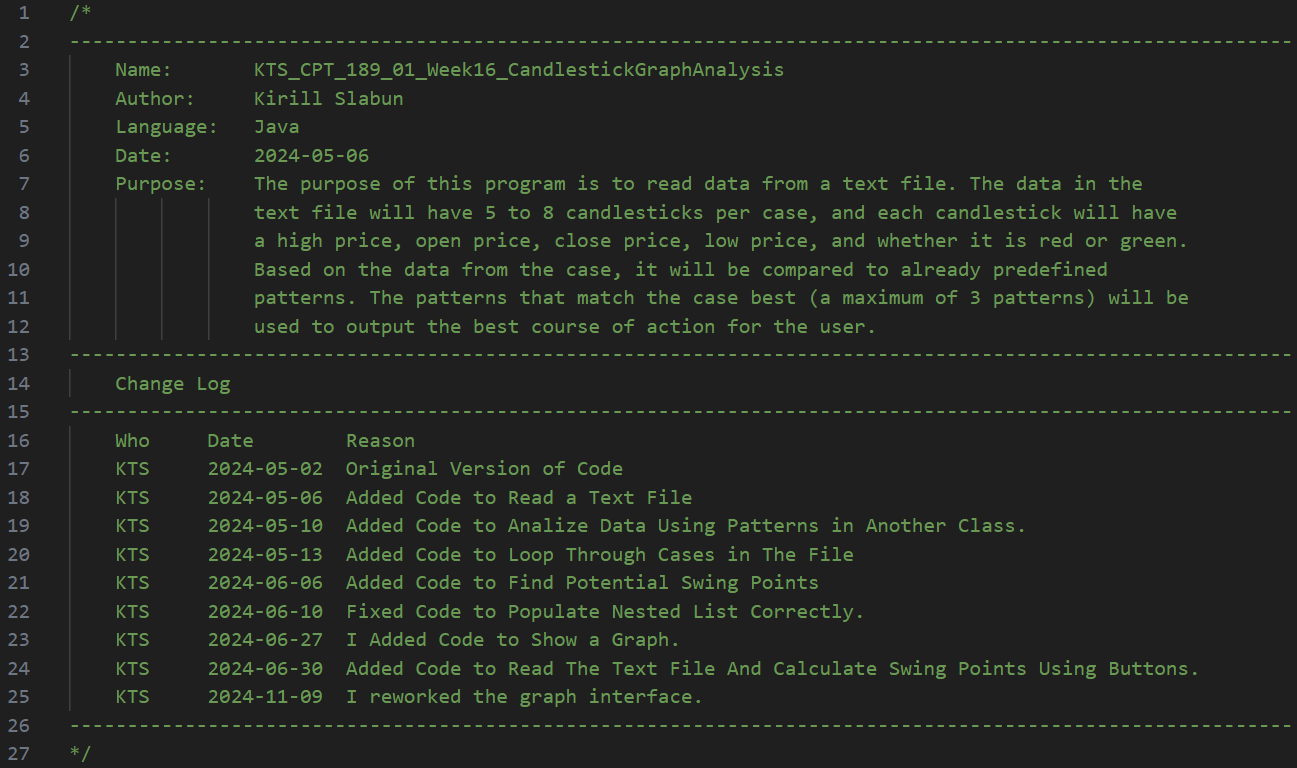Screen dimensions: 1297x768
Task: Click the program name KTS_CPT_189_01_Week16_CandlestickGraphAnalysis
Action: pos(518,70)
